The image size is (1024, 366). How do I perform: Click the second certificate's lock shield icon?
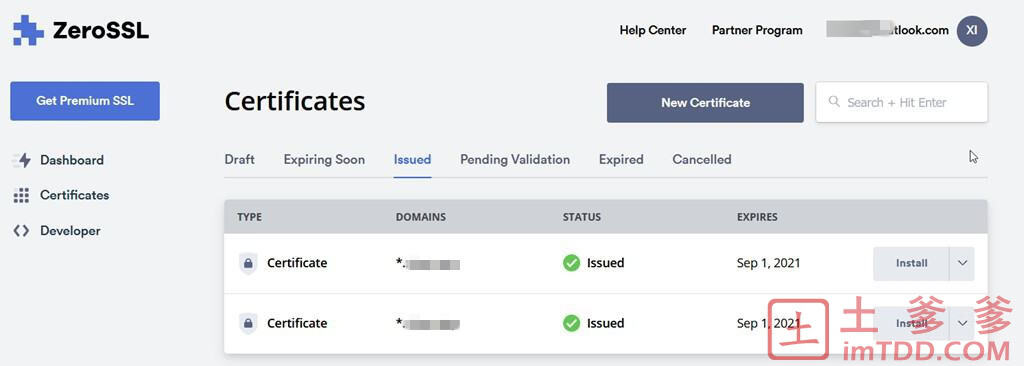click(x=248, y=324)
